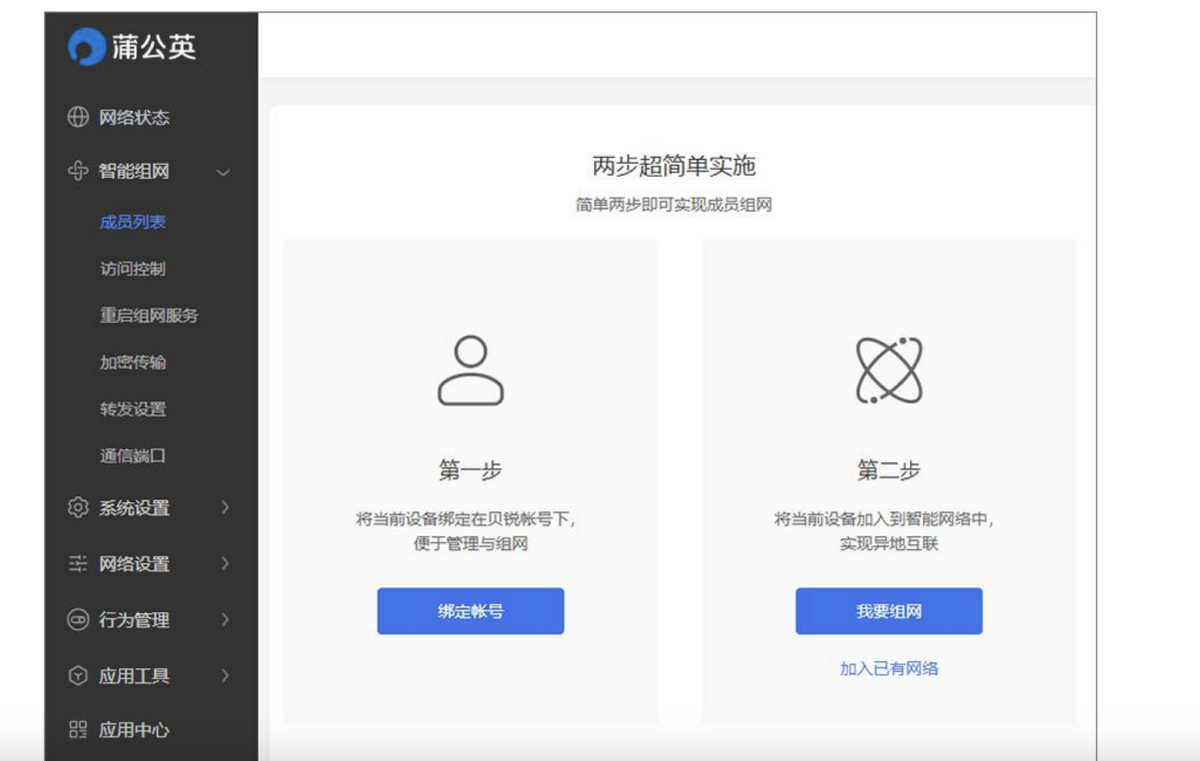Expand the 网络设置 submenu arrow
Viewport: 1200px width, 761px height.
pos(225,564)
